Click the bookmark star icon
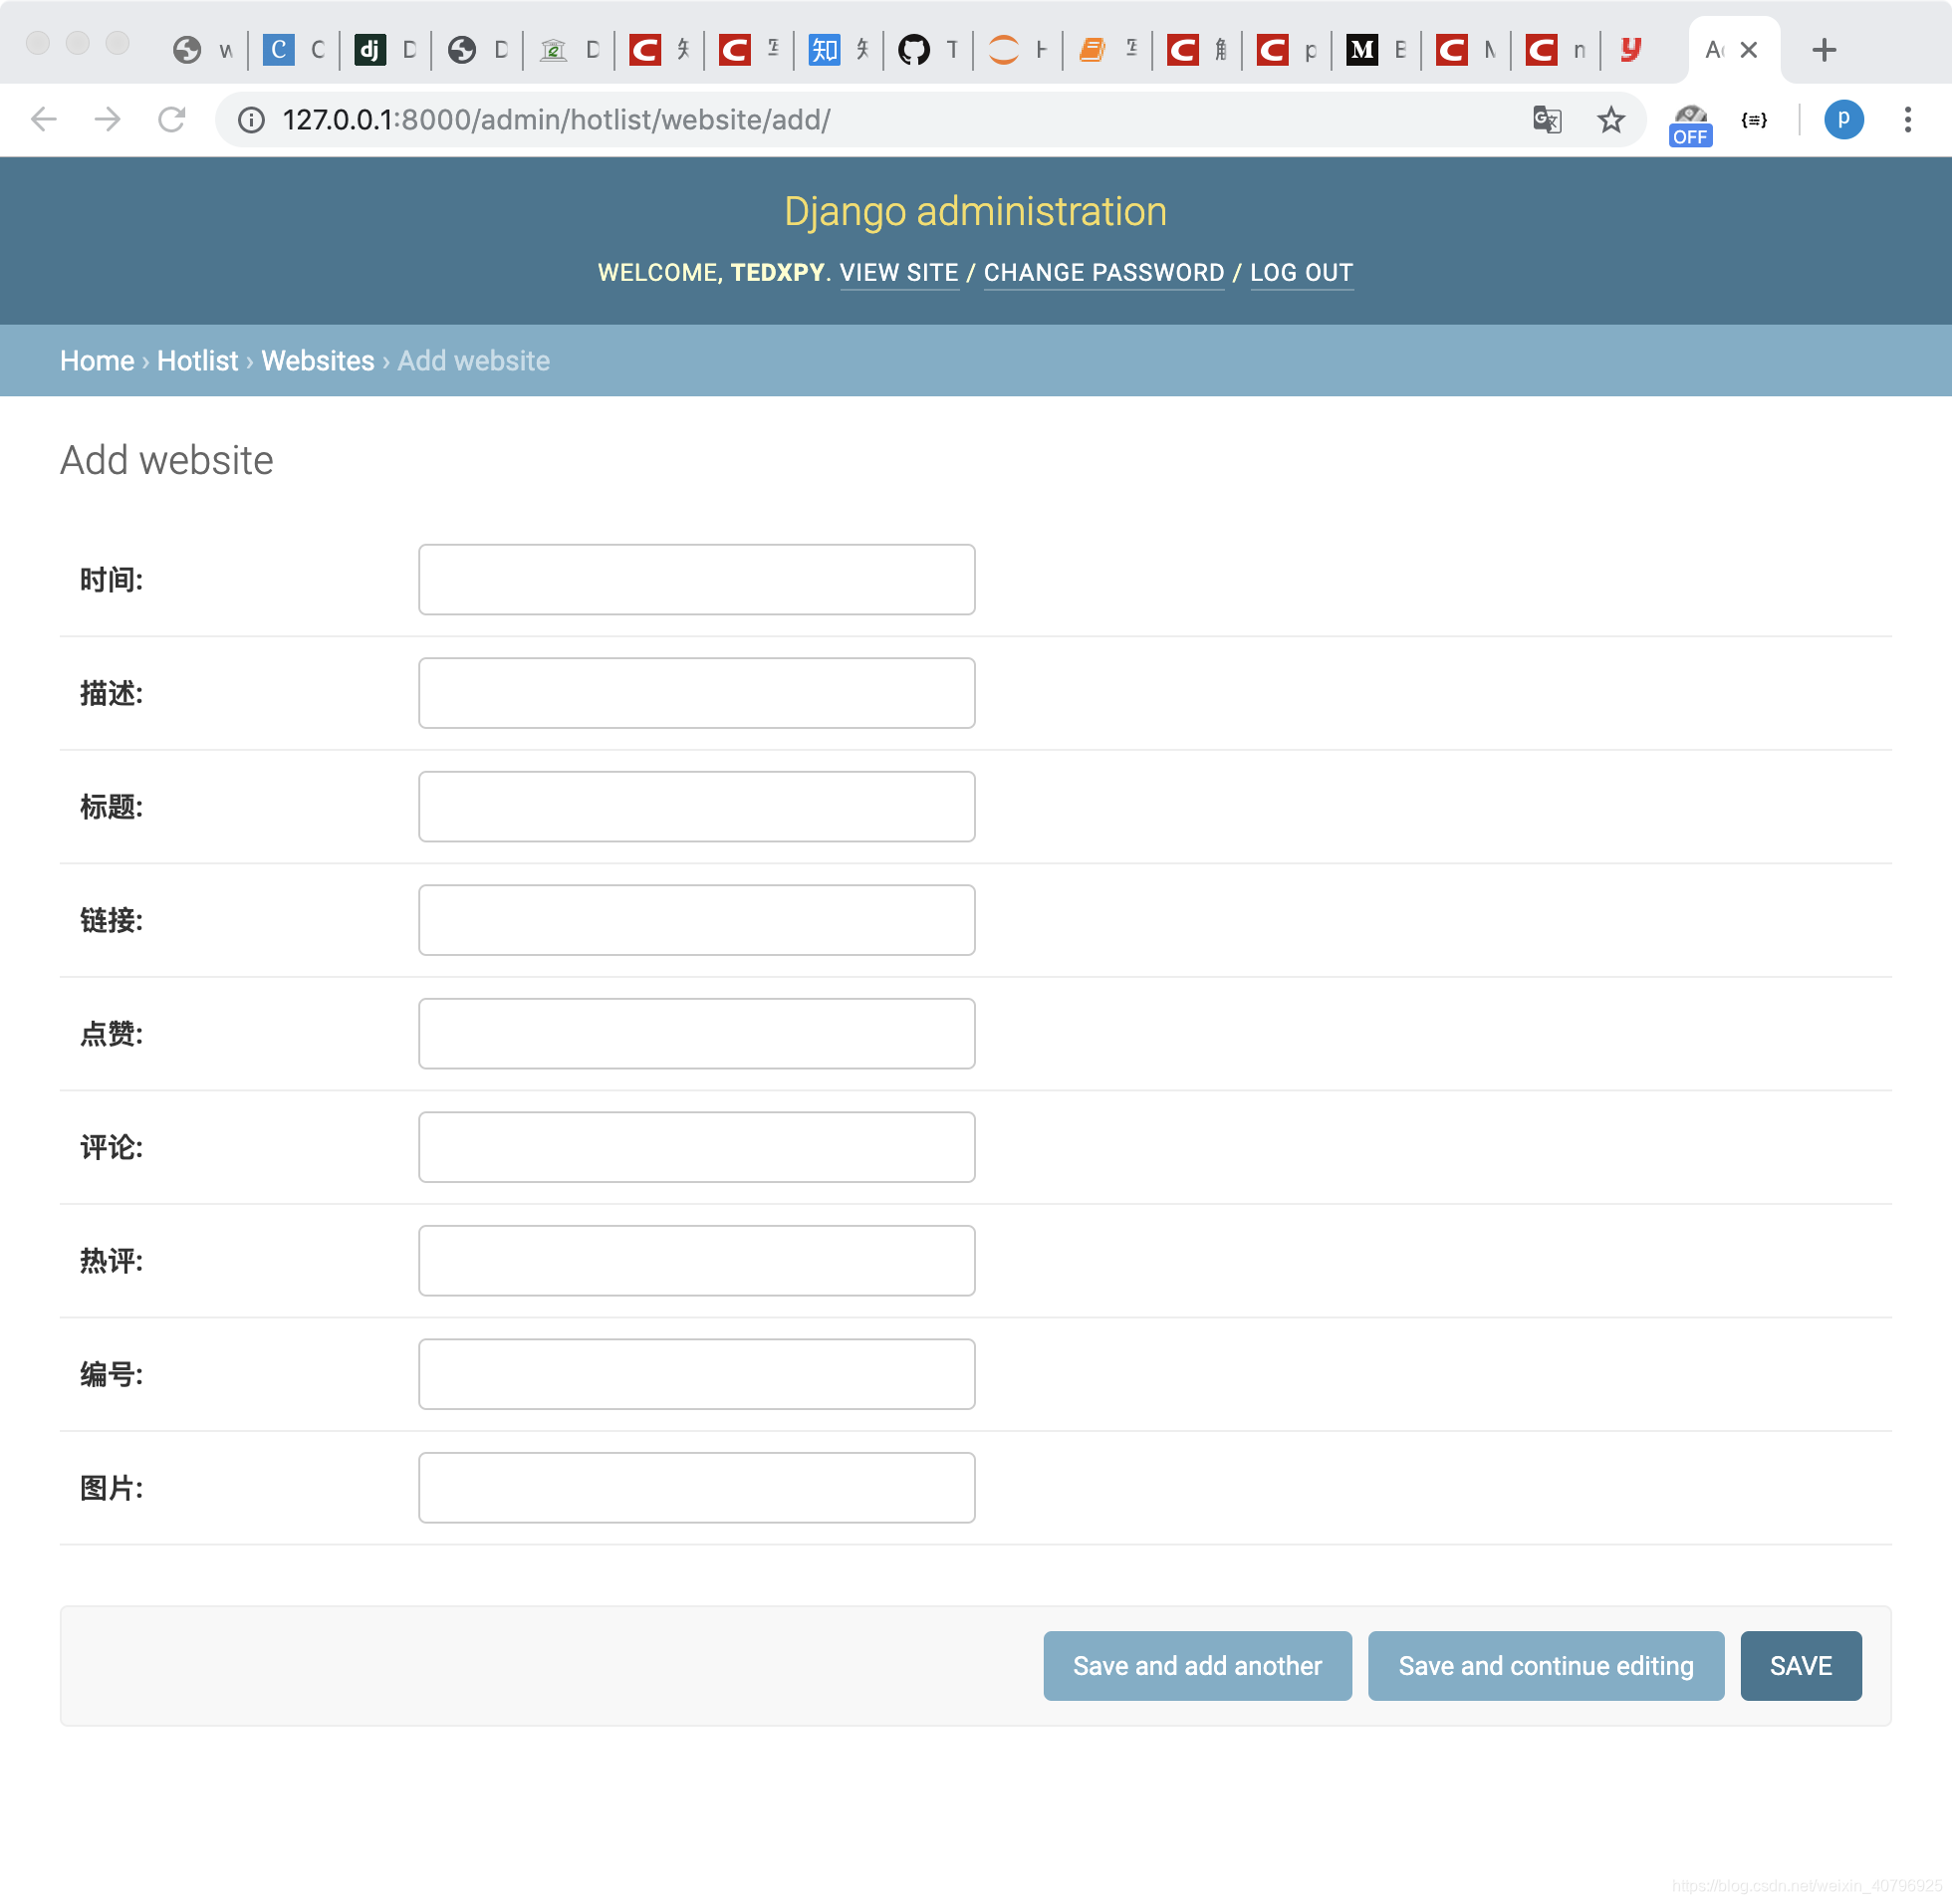1952x1904 pixels. coord(1613,119)
